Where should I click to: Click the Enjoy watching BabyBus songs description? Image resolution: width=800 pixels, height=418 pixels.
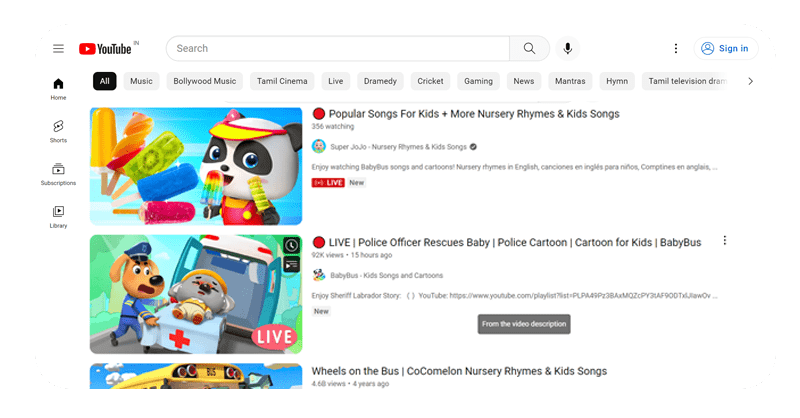(515, 167)
